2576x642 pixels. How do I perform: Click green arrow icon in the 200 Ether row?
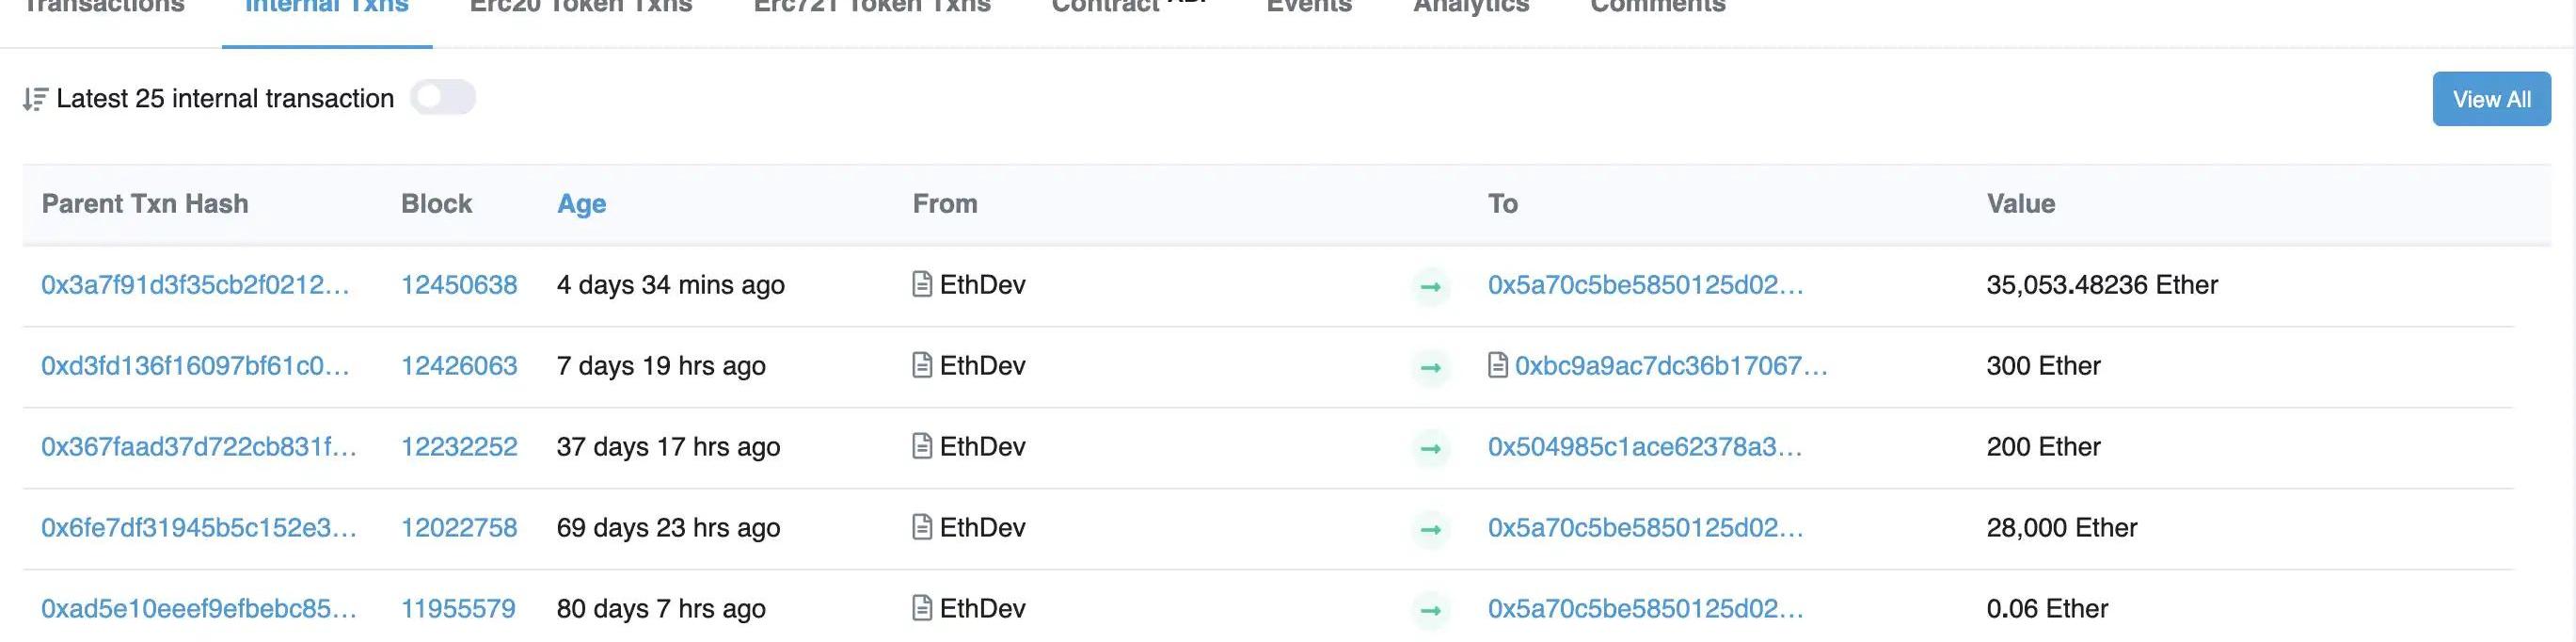point(1430,449)
